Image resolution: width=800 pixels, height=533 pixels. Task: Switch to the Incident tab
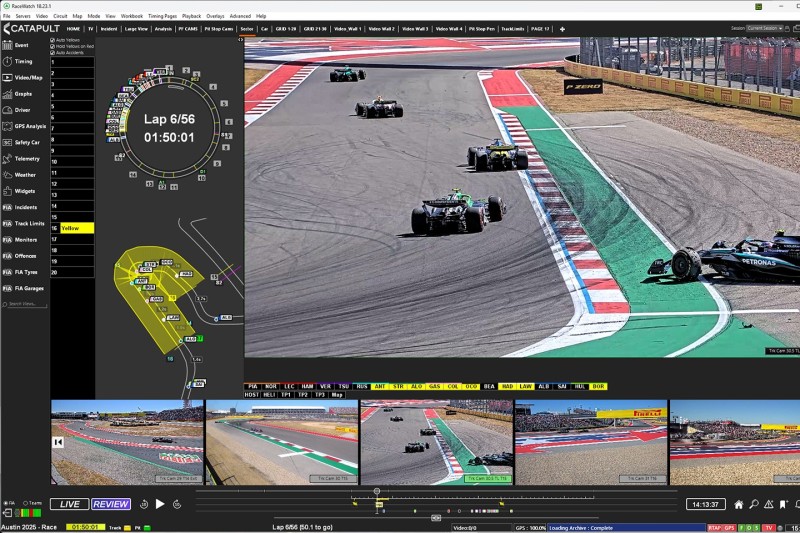click(x=109, y=29)
